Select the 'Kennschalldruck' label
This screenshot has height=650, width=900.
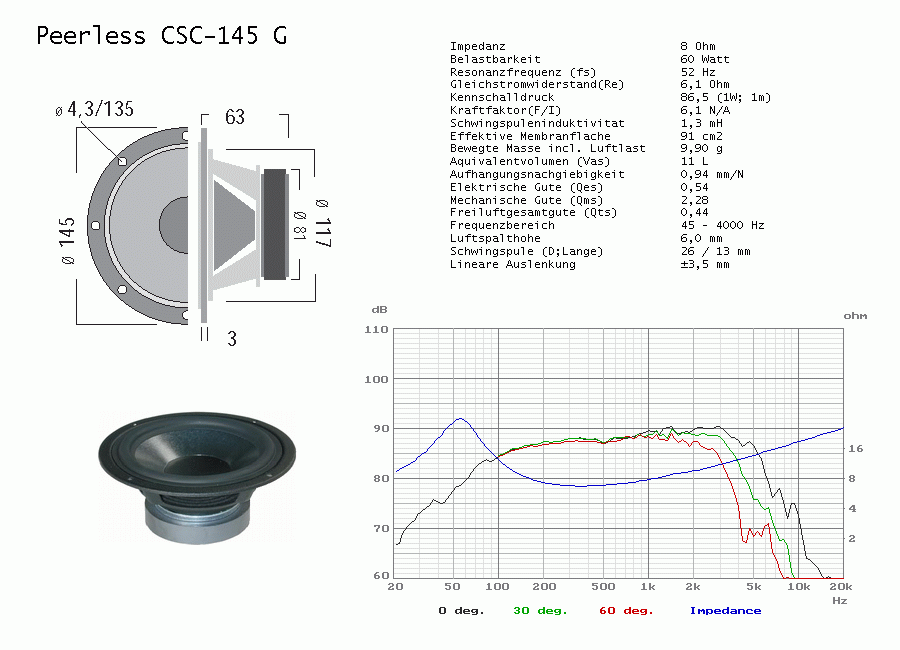click(502, 98)
